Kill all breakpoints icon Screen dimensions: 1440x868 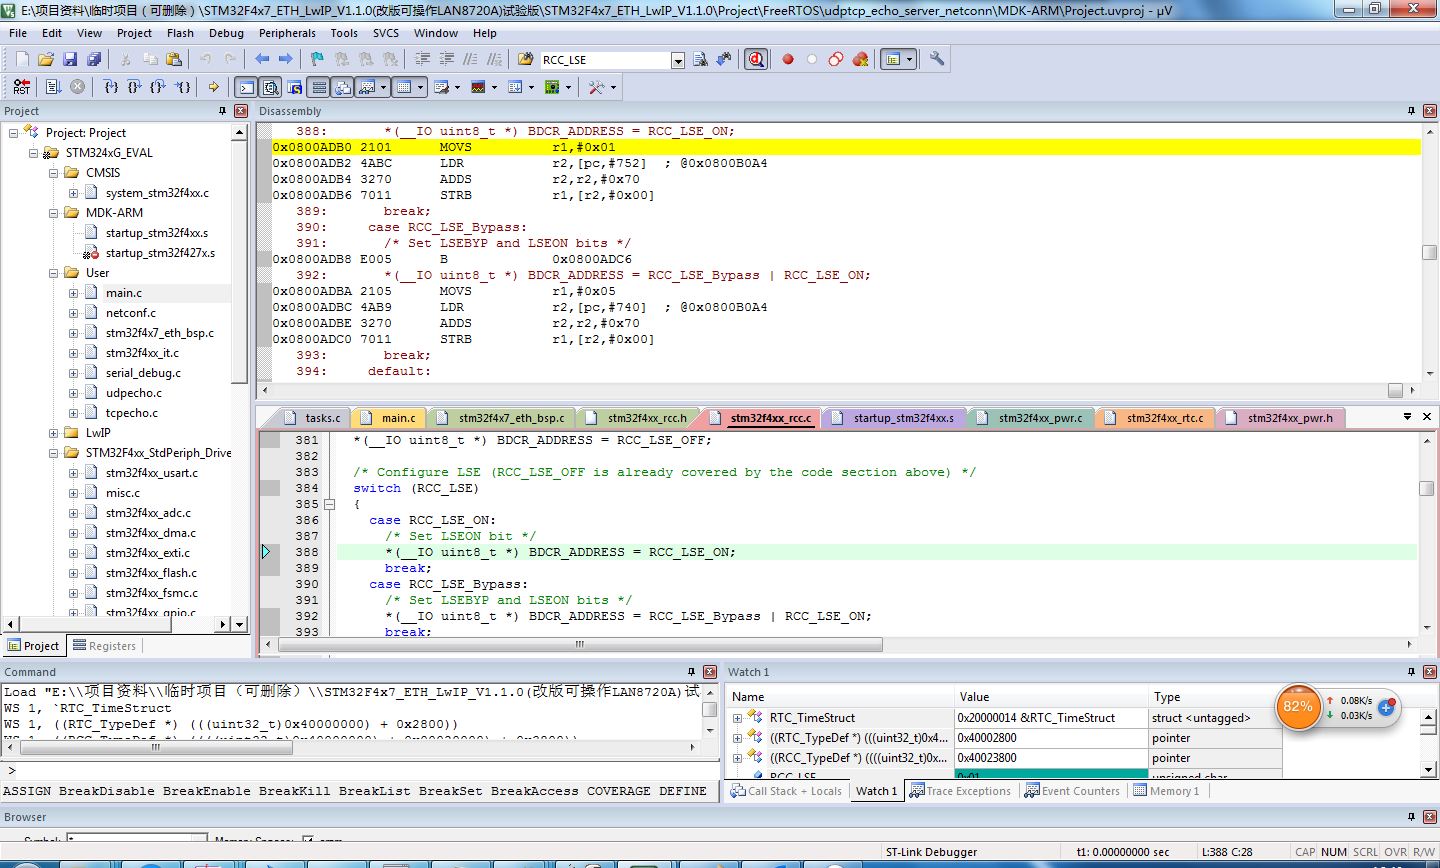pos(860,60)
